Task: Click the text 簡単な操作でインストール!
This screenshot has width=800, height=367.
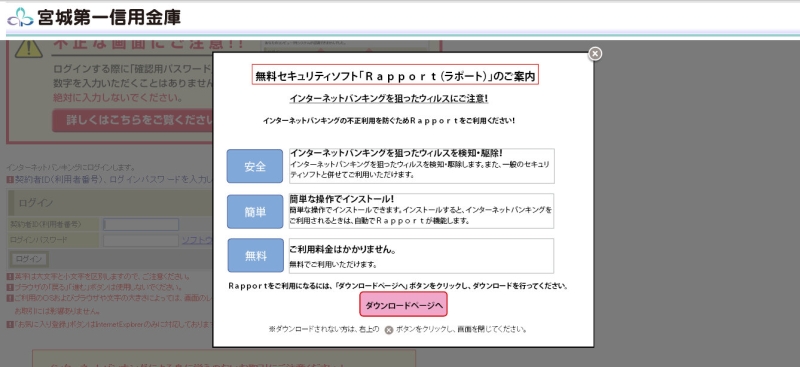Action: [342, 198]
